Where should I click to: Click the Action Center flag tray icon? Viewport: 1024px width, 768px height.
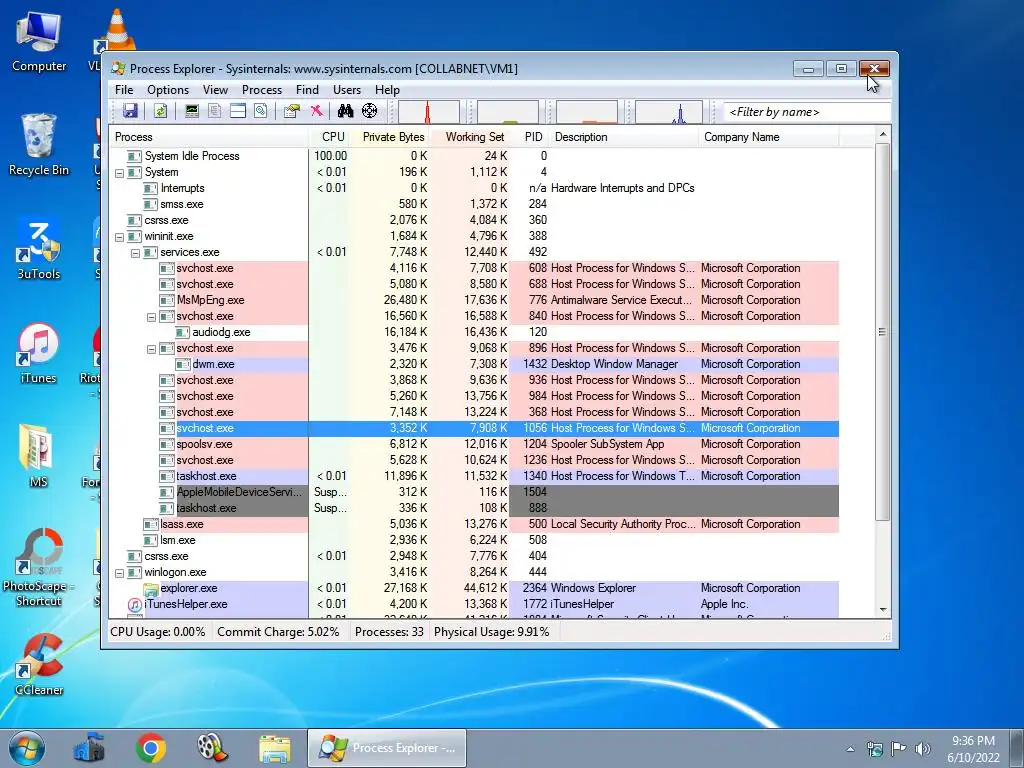pyautogui.click(x=899, y=749)
